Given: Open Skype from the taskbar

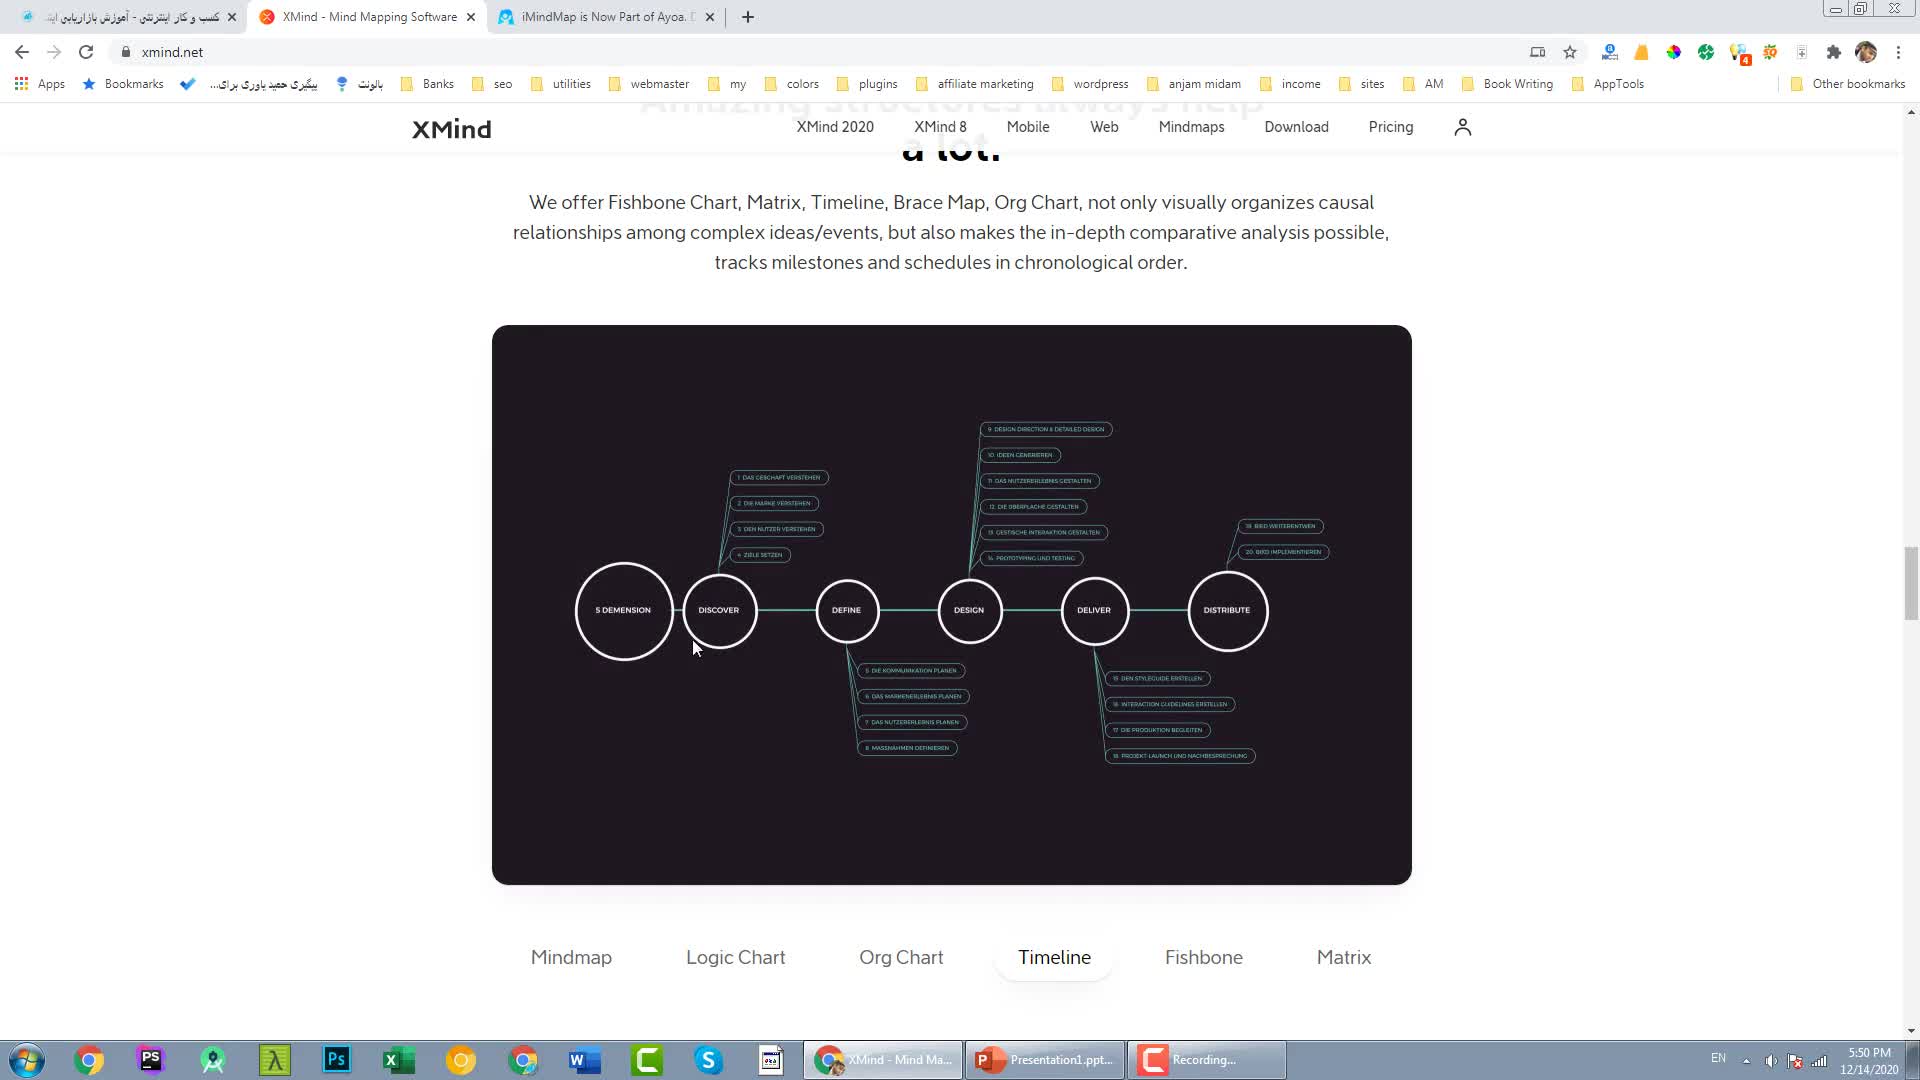Looking at the screenshot, I should click(708, 1060).
